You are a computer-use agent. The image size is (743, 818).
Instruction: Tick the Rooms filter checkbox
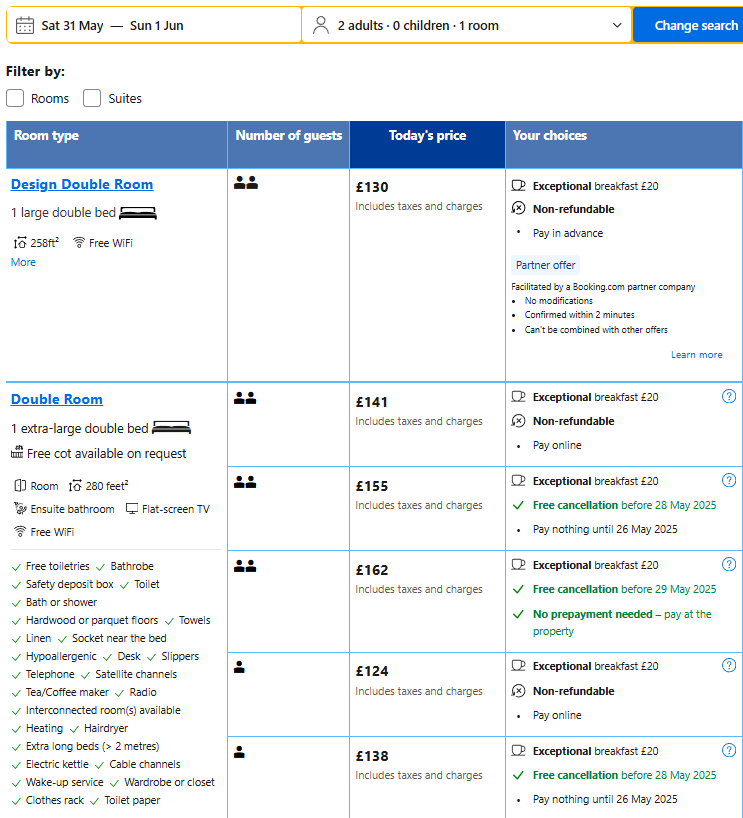coord(15,98)
